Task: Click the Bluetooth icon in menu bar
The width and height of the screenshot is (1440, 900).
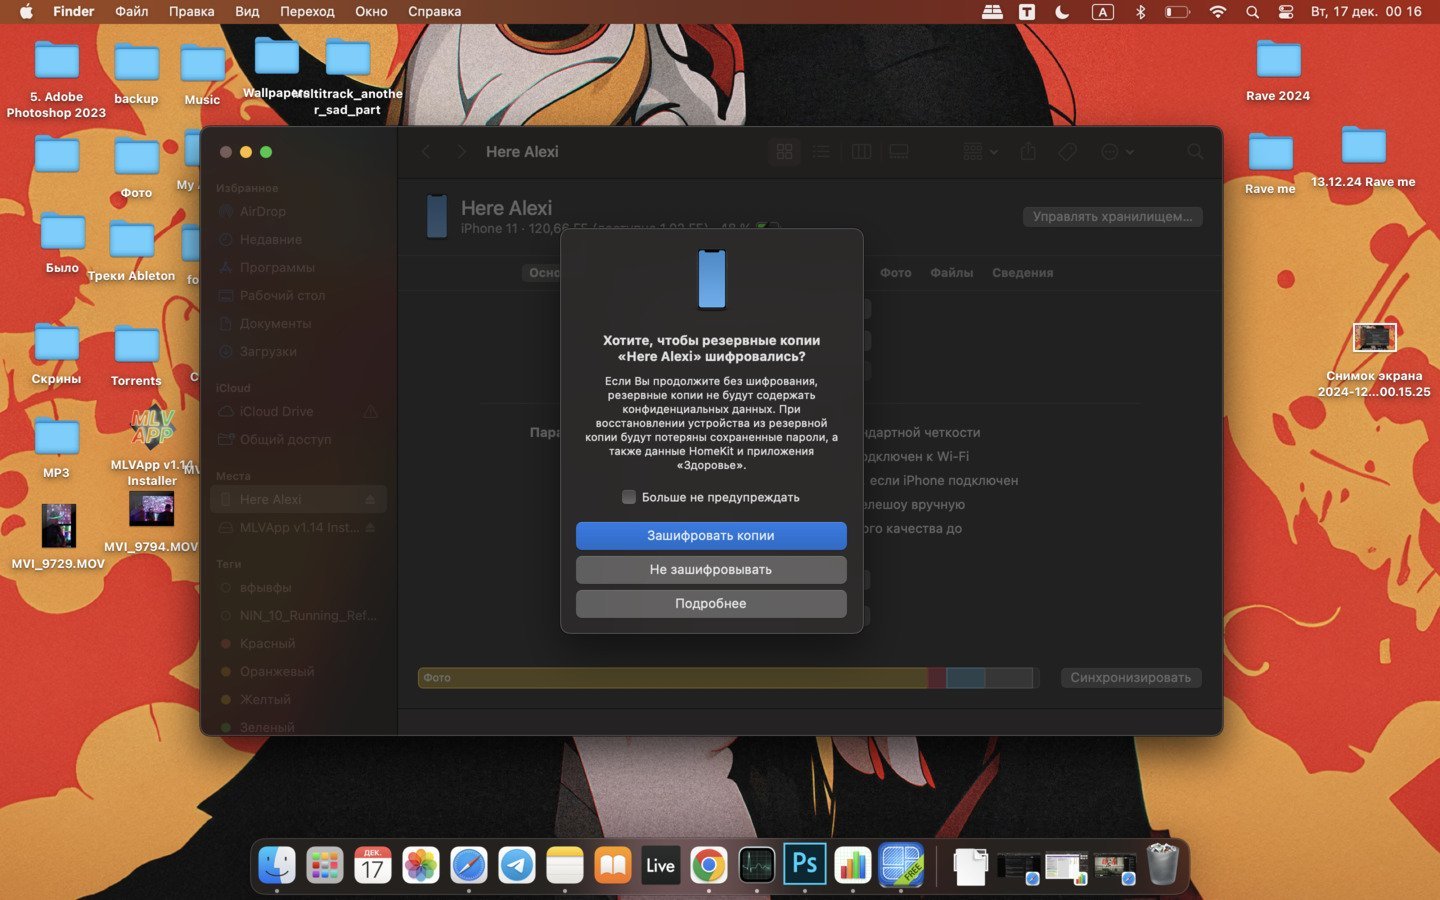Action: [1140, 12]
